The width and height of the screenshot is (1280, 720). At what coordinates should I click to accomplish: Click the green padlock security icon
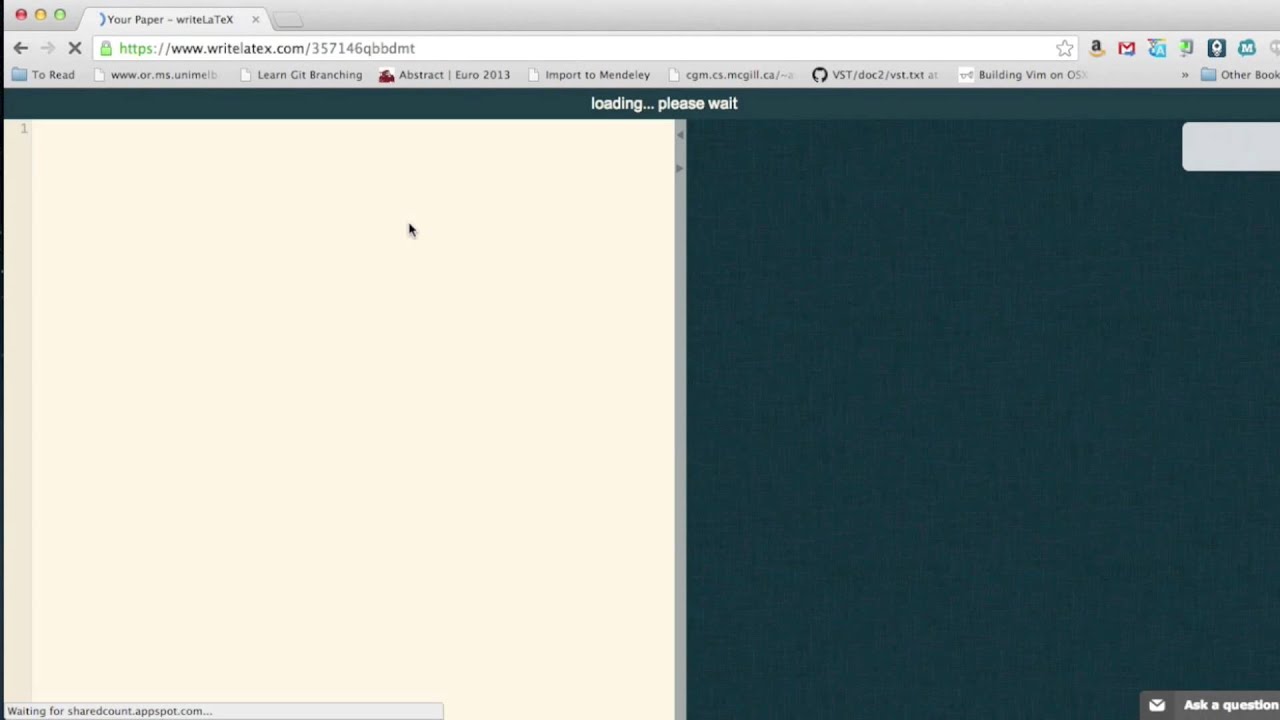(x=106, y=48)
